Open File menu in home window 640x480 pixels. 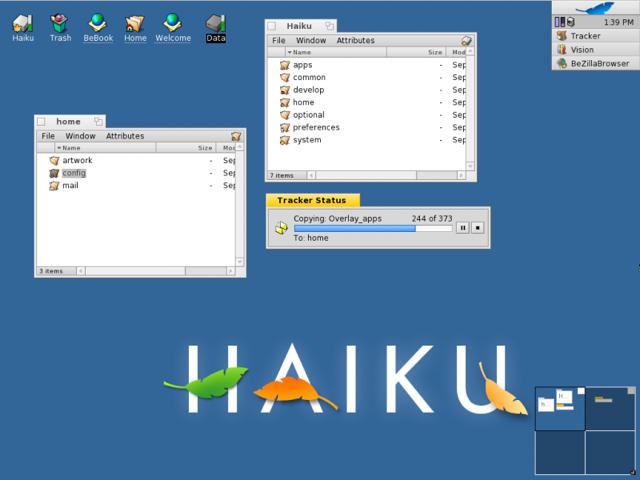pos(48,136)
